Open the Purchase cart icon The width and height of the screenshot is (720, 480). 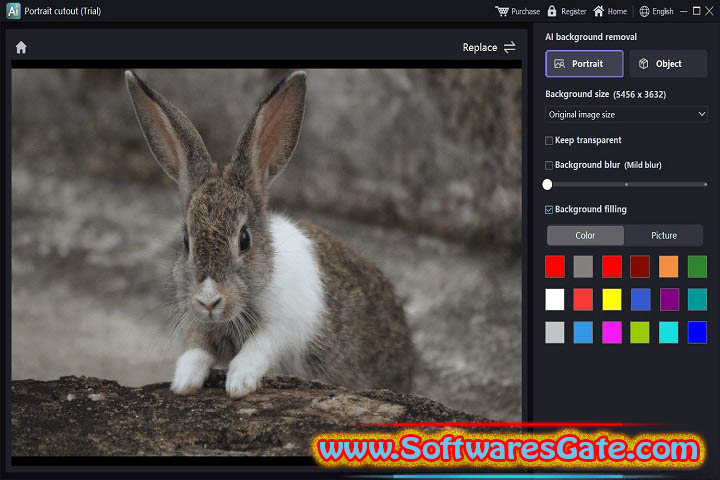501,11
